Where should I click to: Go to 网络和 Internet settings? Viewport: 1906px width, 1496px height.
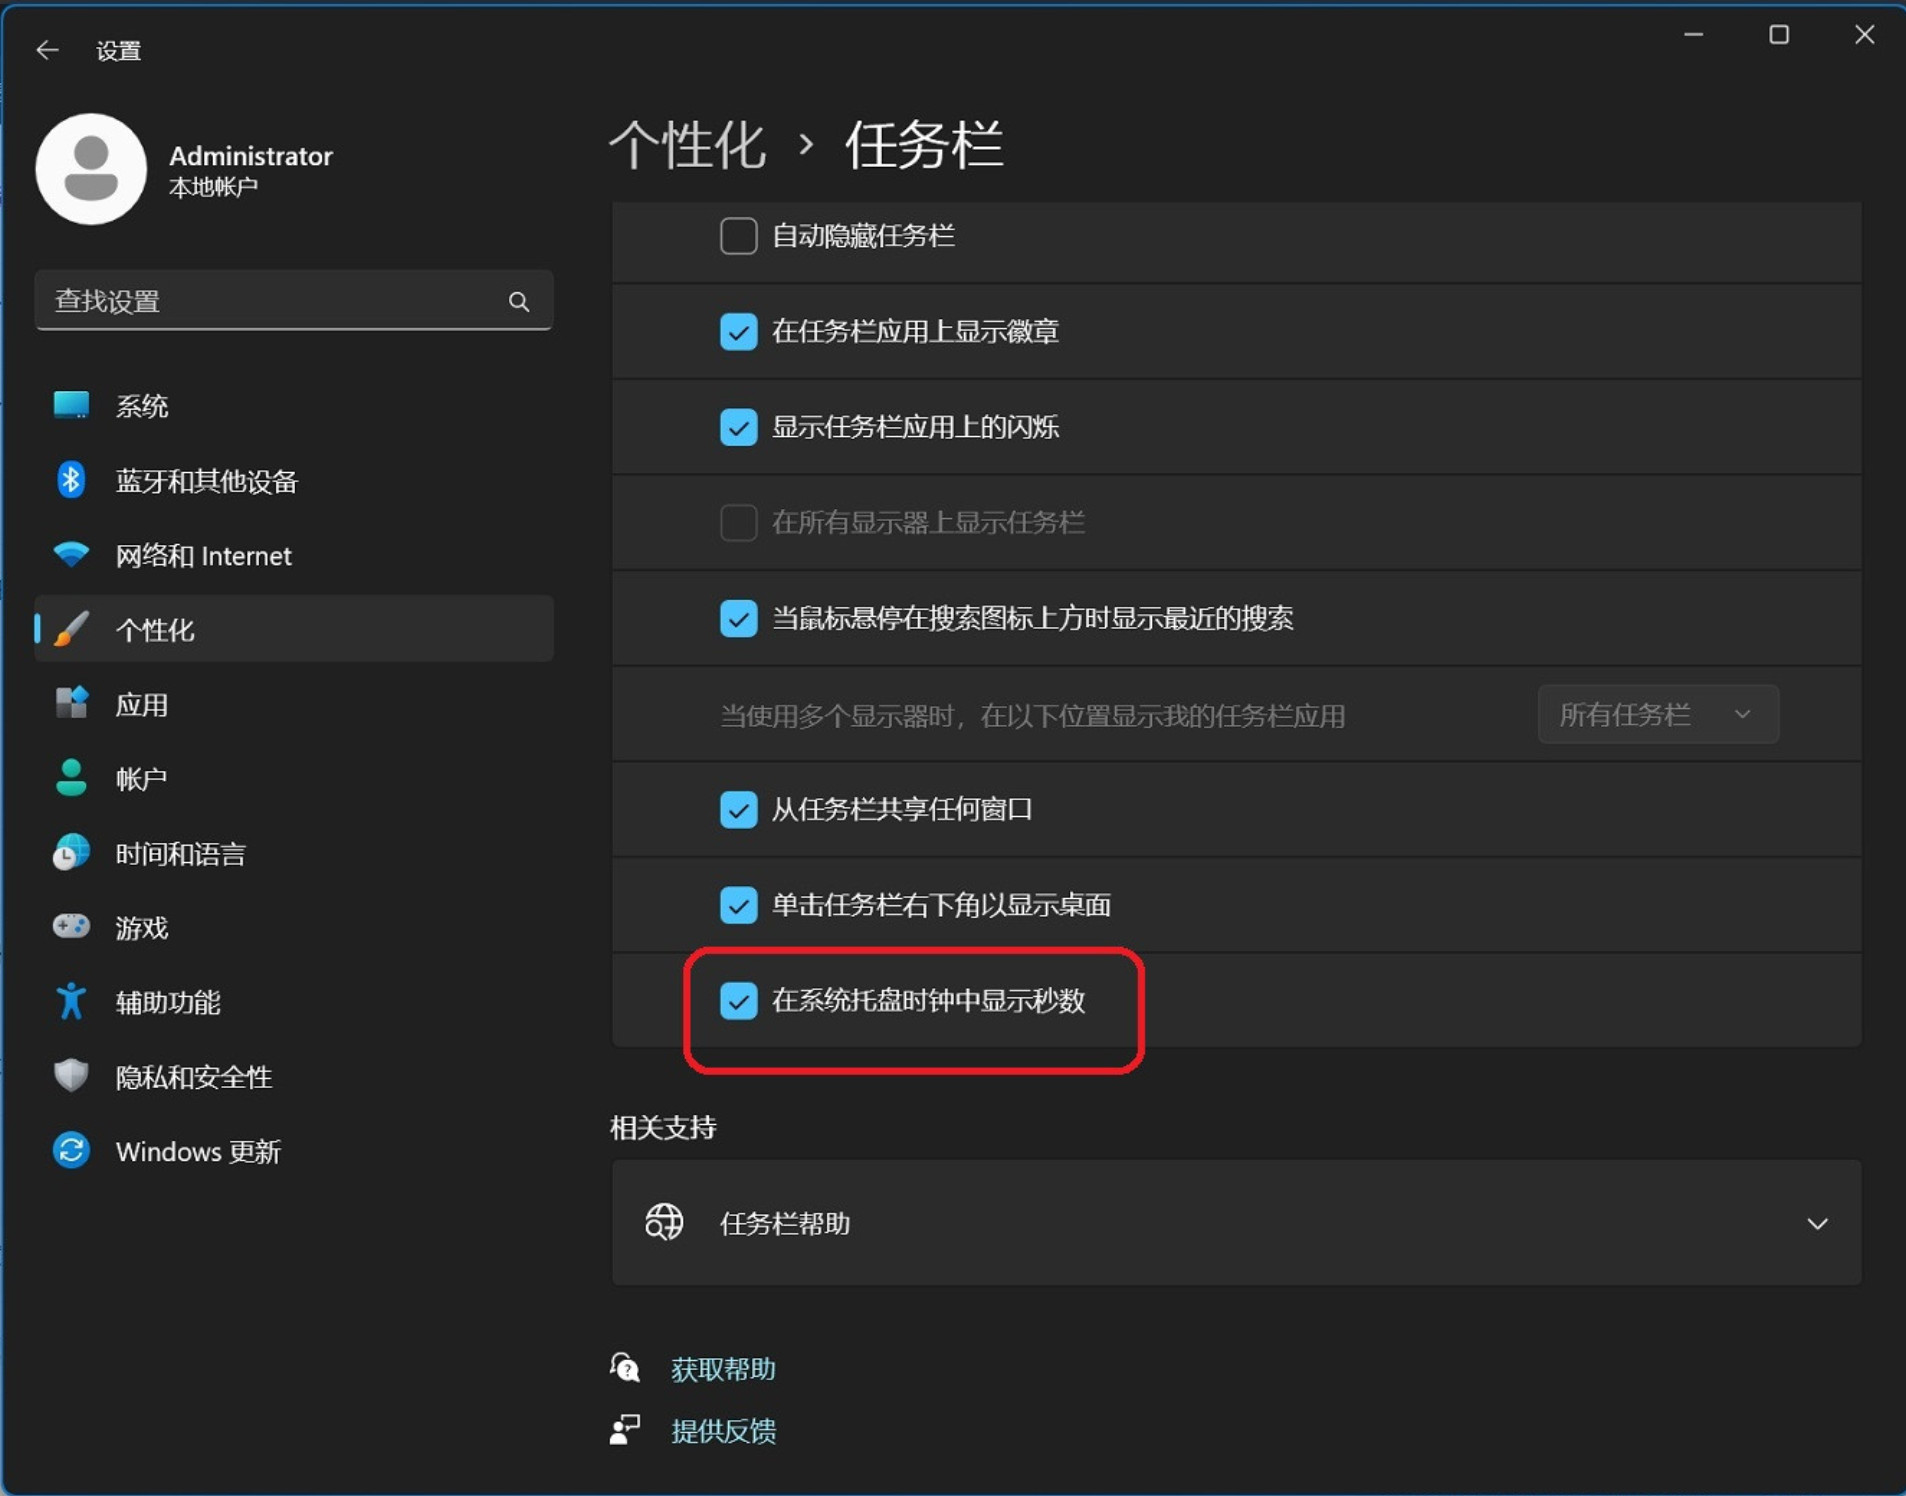click(293, 554)
